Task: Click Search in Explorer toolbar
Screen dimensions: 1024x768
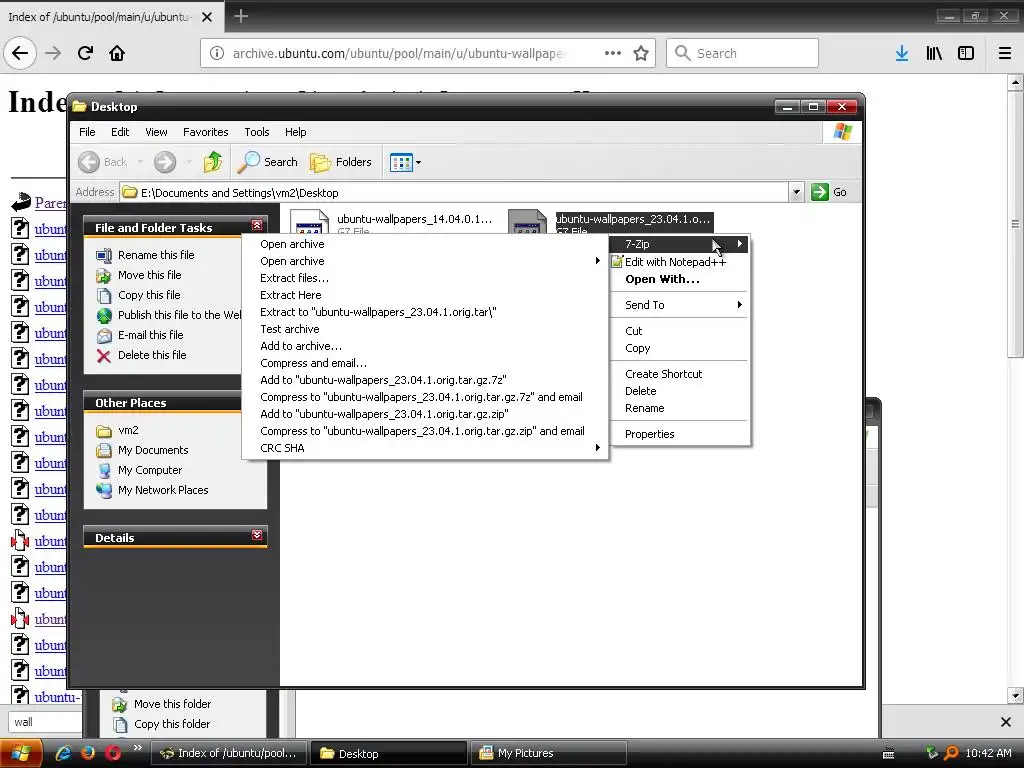Action: click(x=267, y=162)
